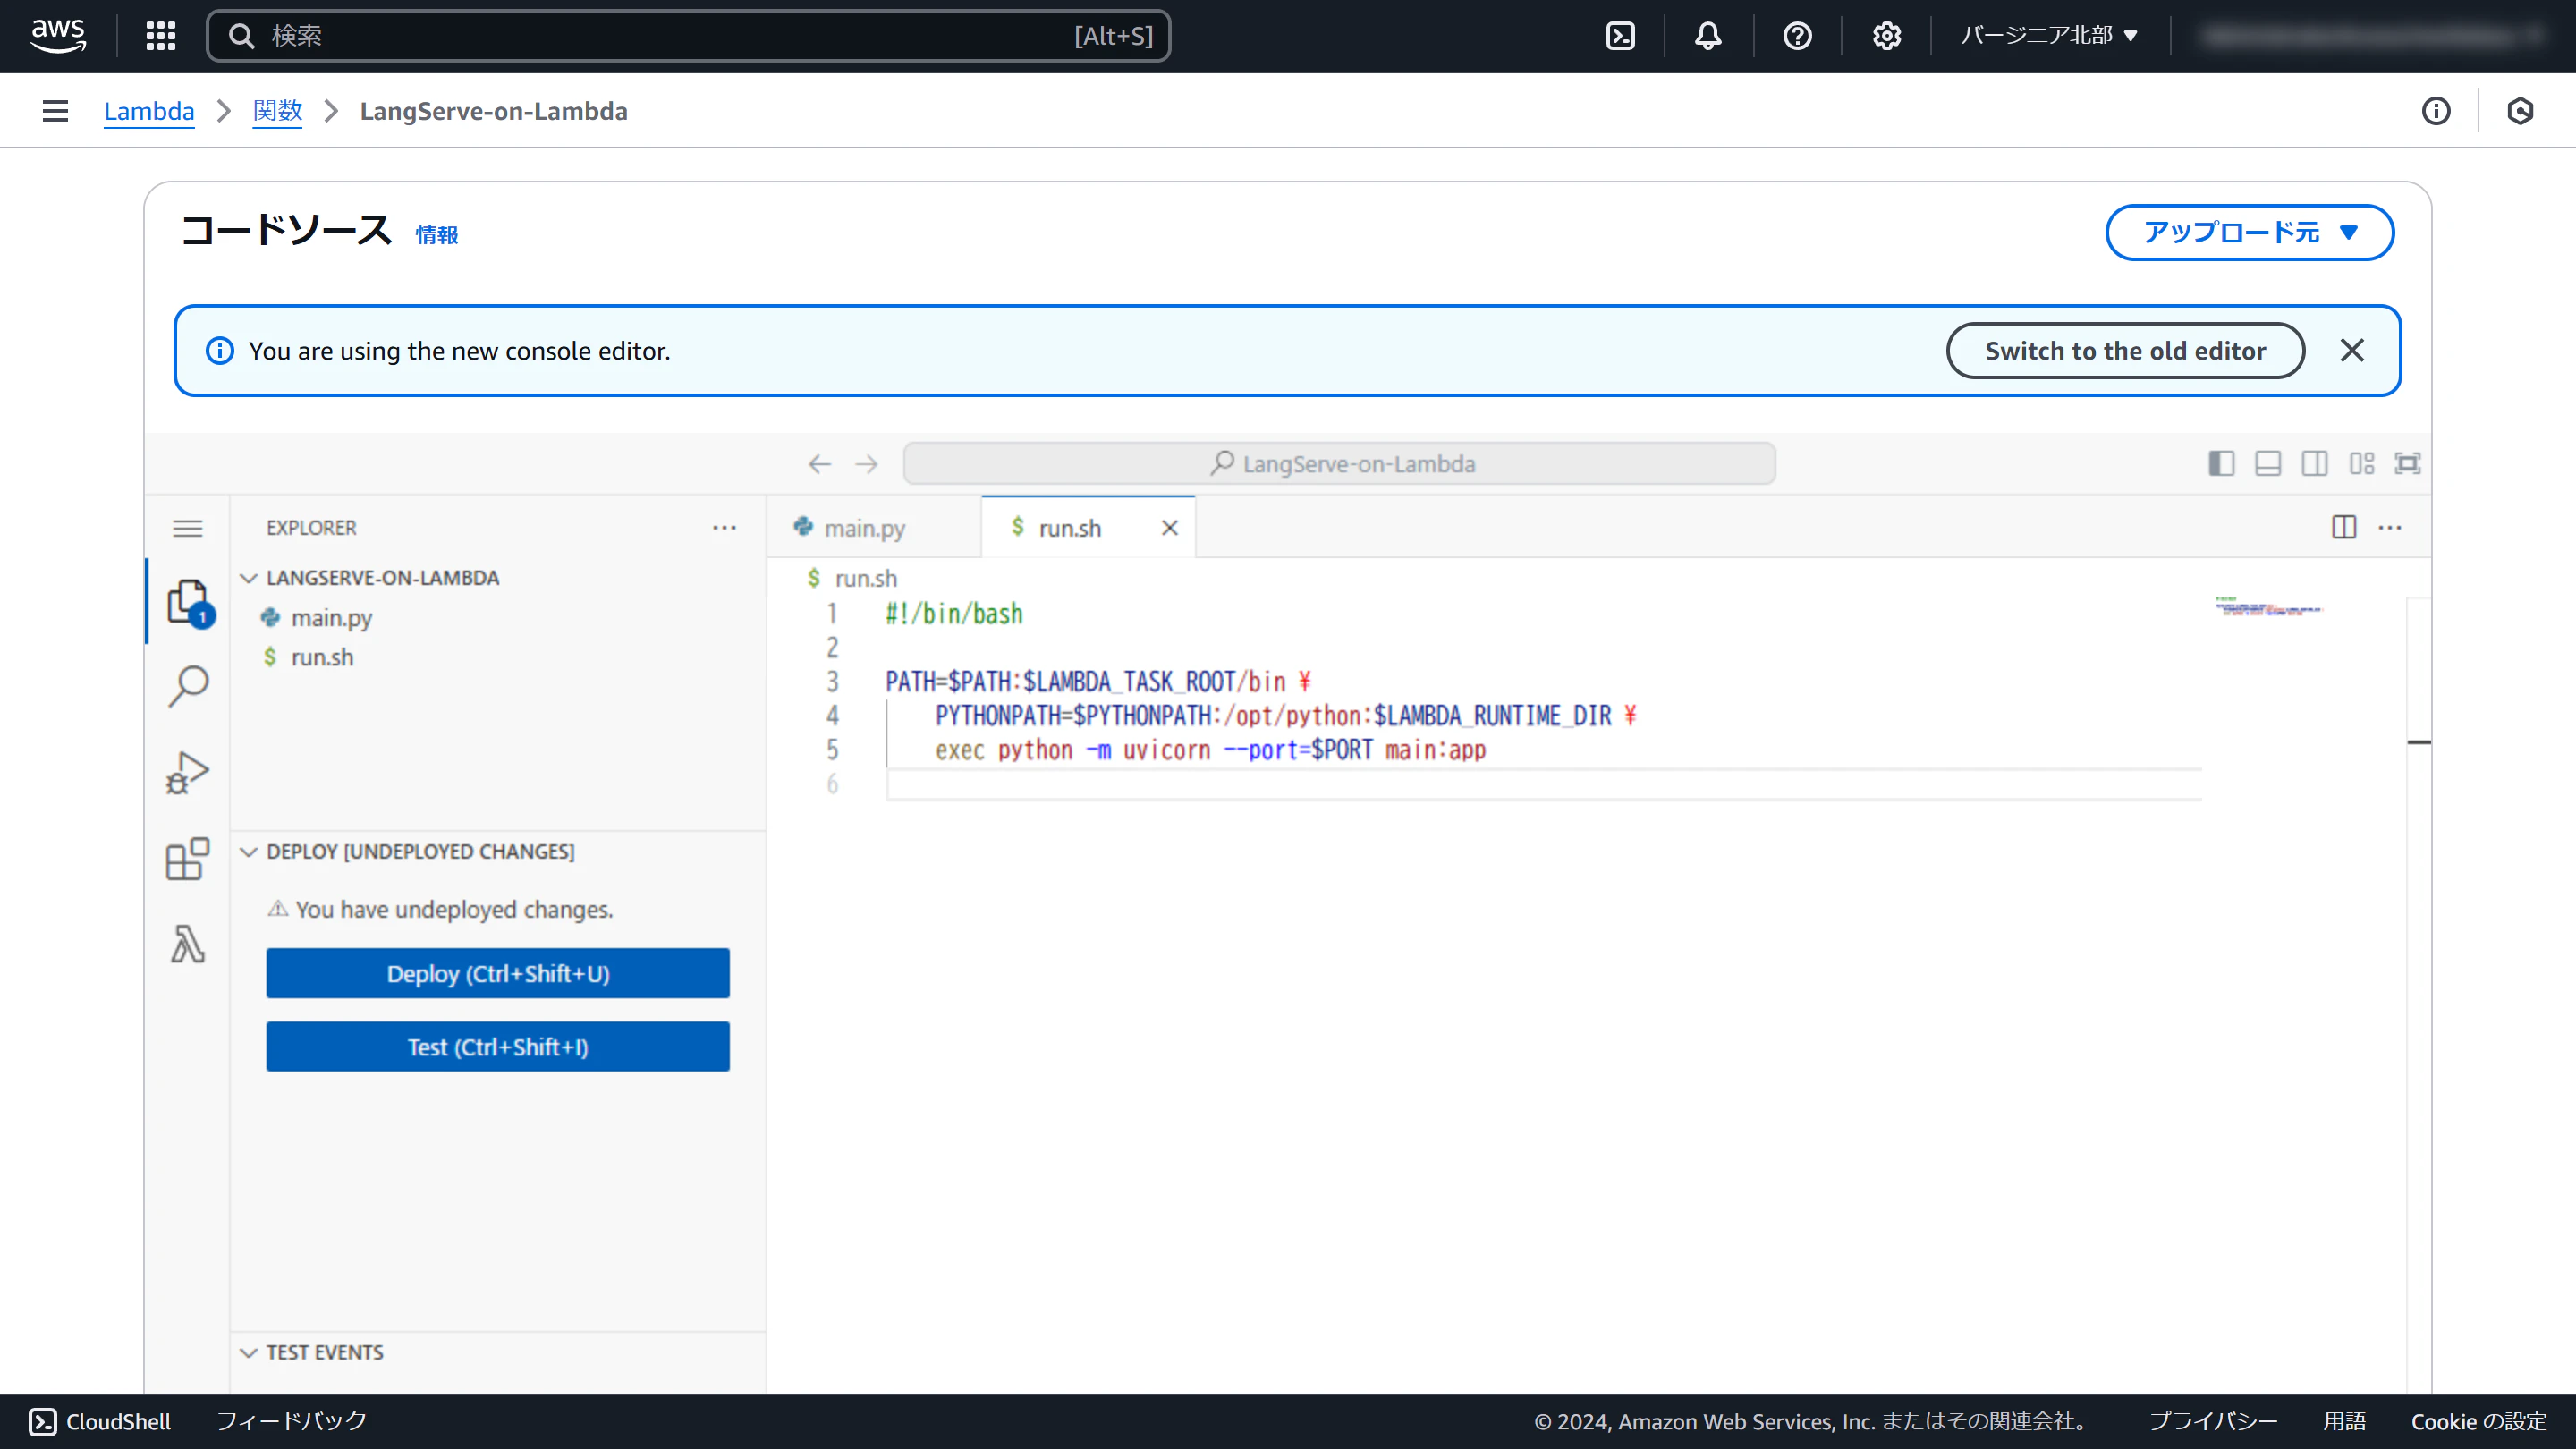Open CloudShell from the footer

click(x=100, y=1421)
